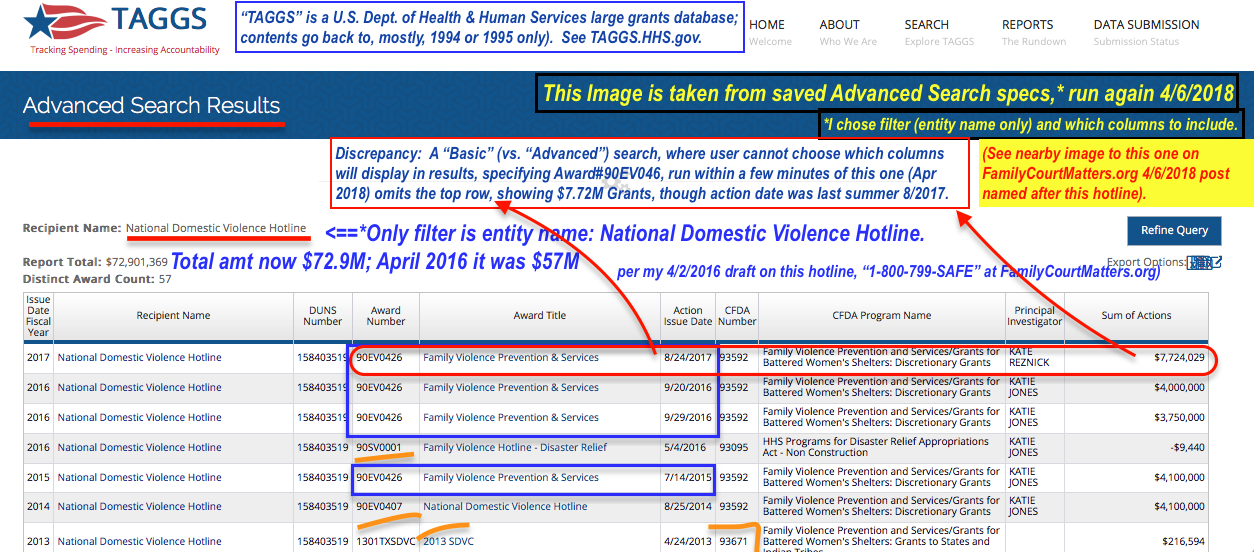Open the 2013 SDVC award title link
The width and height of the screenshot is (1254, 552).
point(448,541)
